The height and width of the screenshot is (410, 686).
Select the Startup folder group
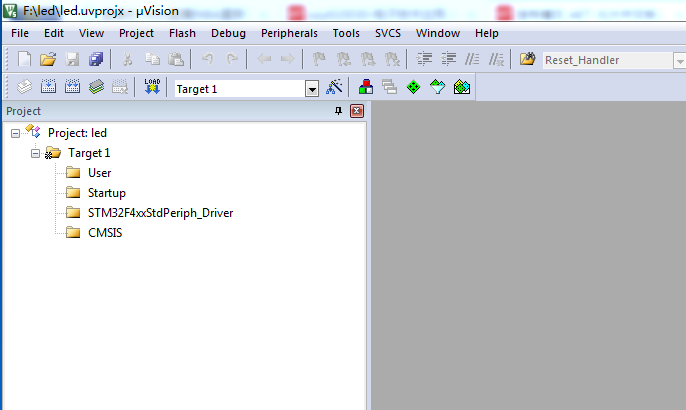106,193
